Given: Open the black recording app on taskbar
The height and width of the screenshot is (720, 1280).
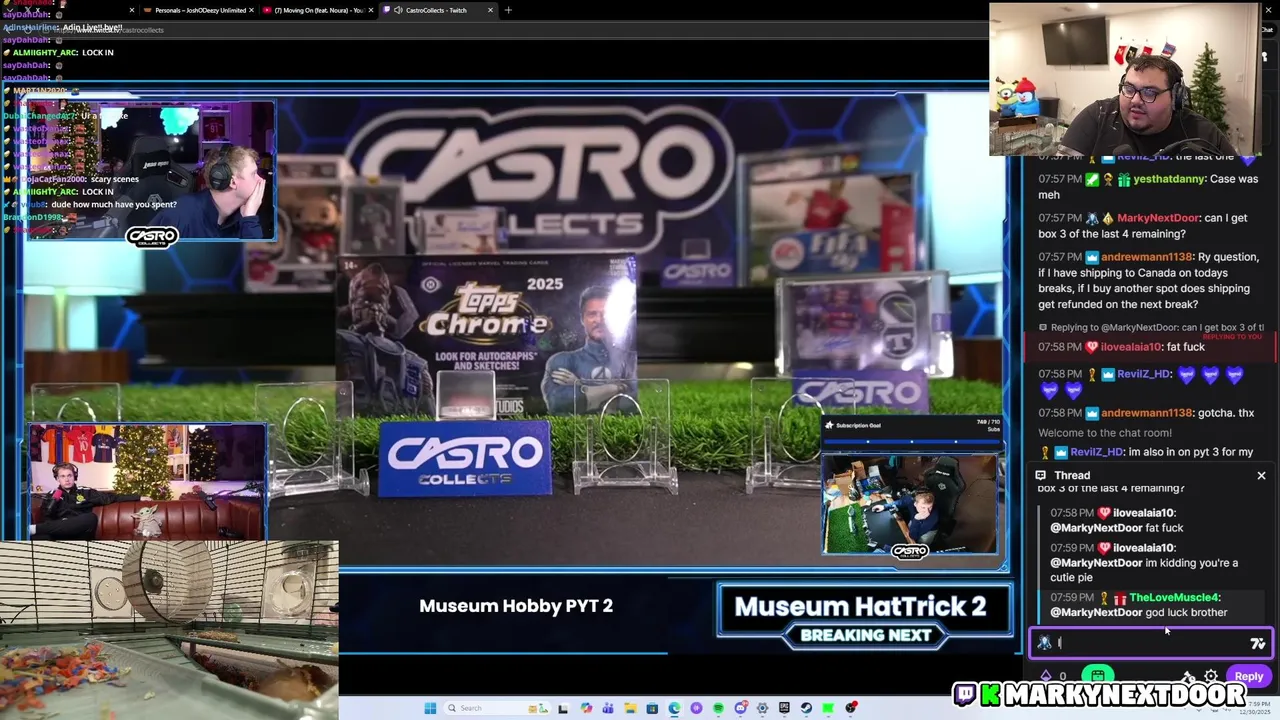Looking at the screenshot, I should (851, 708).
